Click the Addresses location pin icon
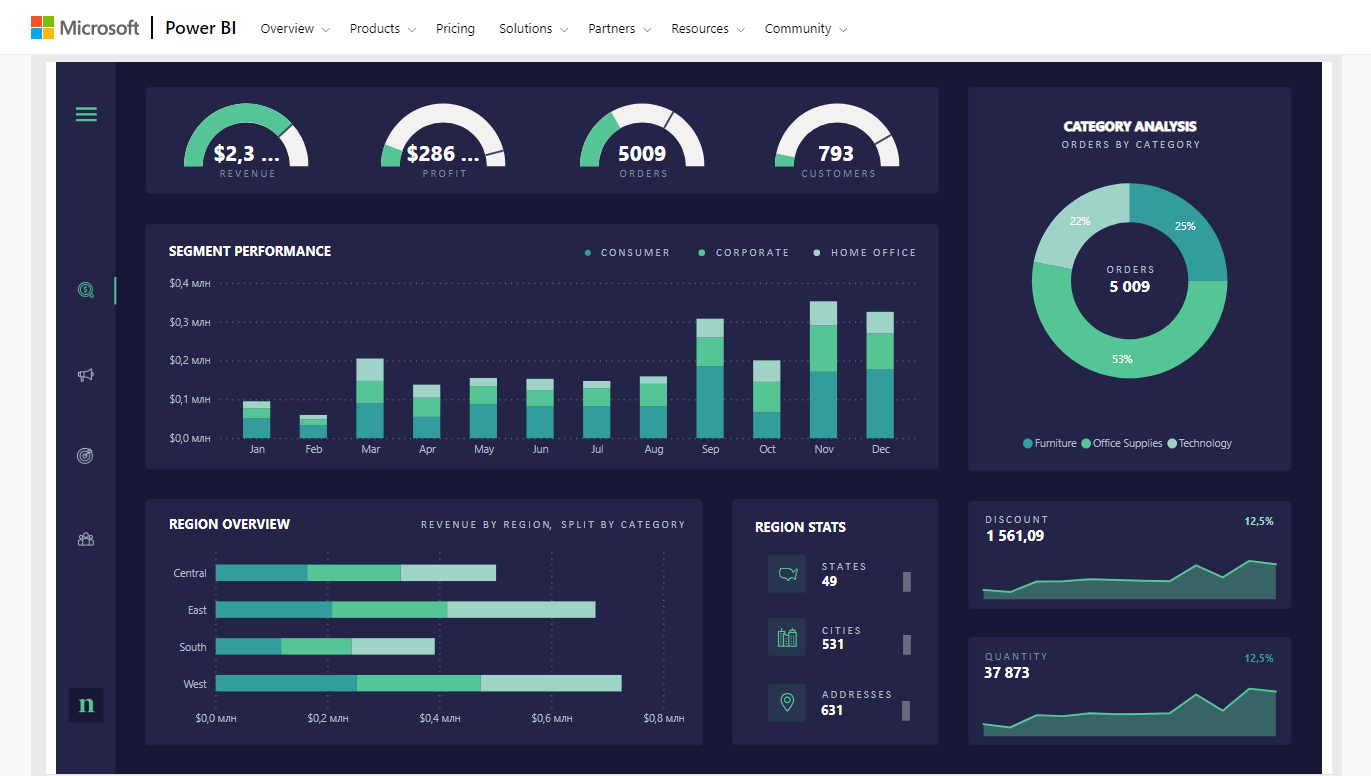 [x=786, y=702]
